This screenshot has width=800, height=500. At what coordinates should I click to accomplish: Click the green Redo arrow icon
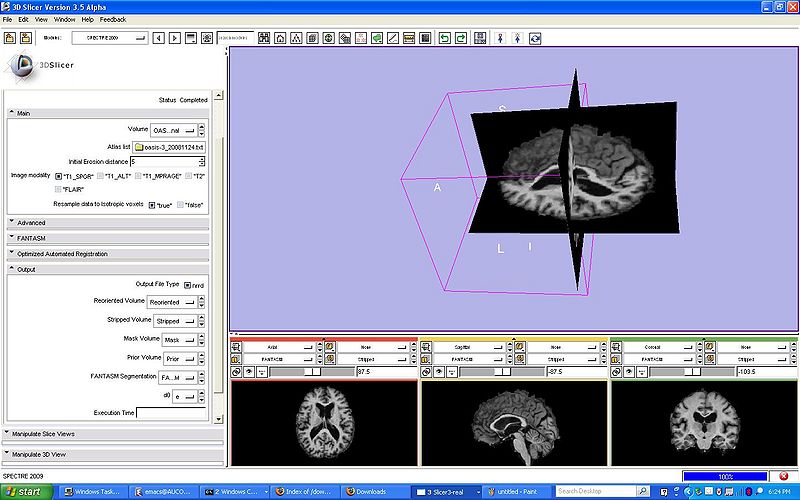coord(461,38)
